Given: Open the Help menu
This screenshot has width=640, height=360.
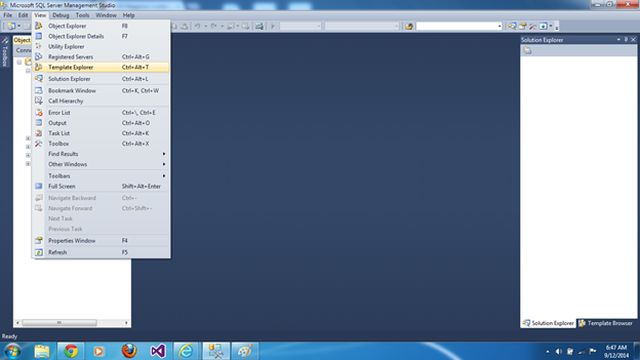Looking at the screenshot, I should 129,15.
